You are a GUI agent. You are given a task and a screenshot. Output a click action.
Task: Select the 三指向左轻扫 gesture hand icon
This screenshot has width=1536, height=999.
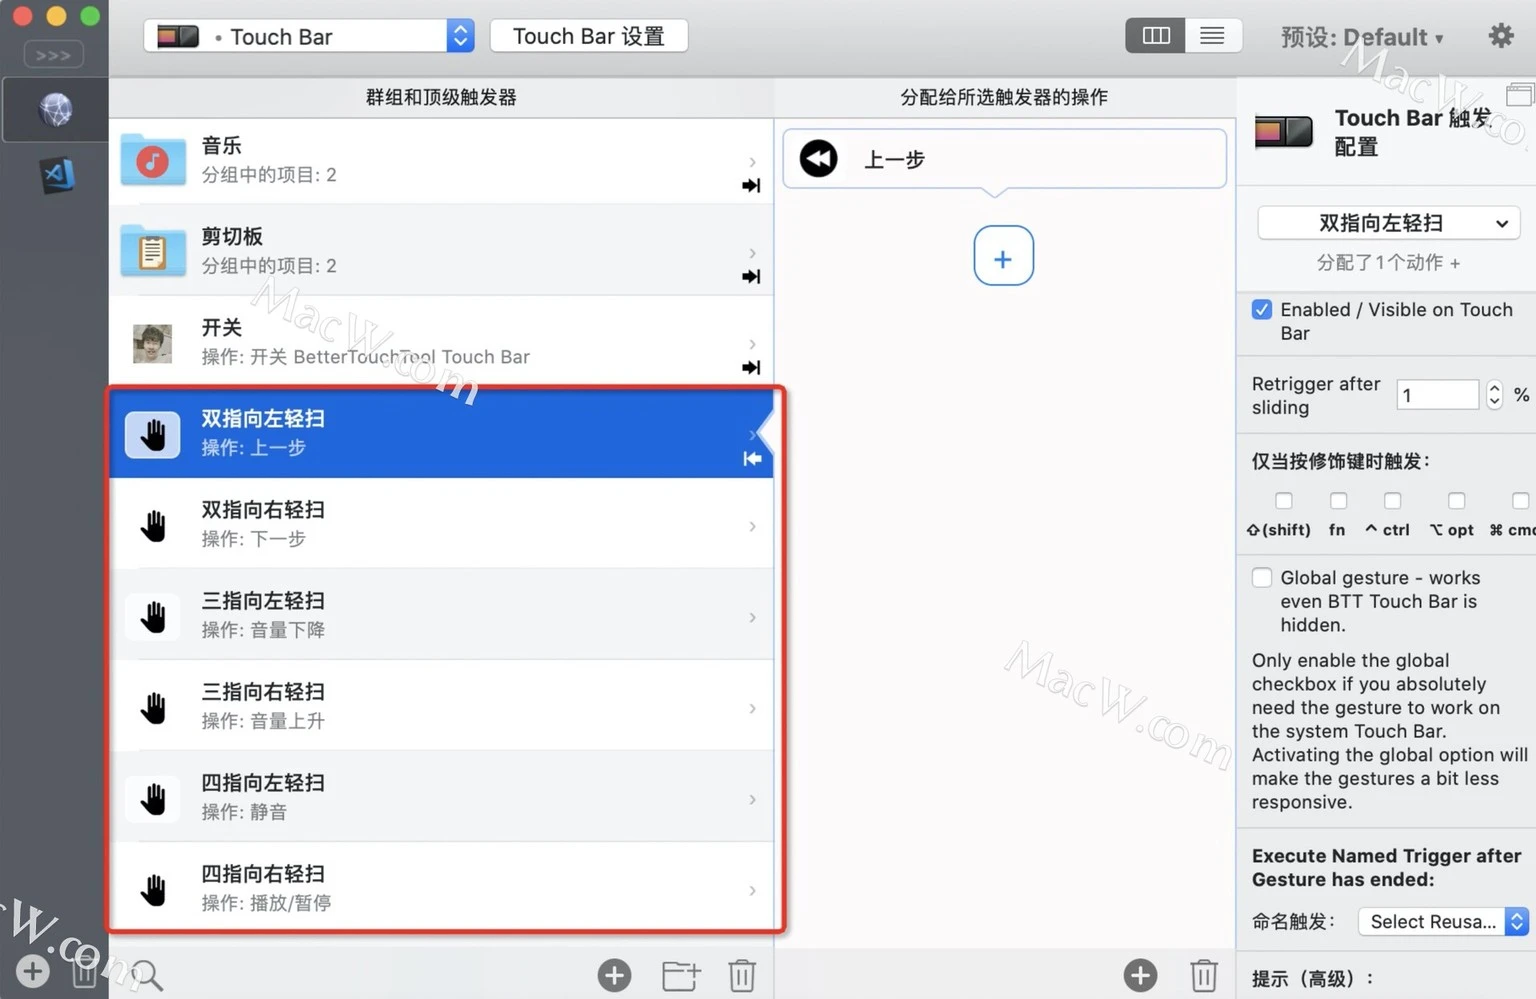tap(153, 616)
